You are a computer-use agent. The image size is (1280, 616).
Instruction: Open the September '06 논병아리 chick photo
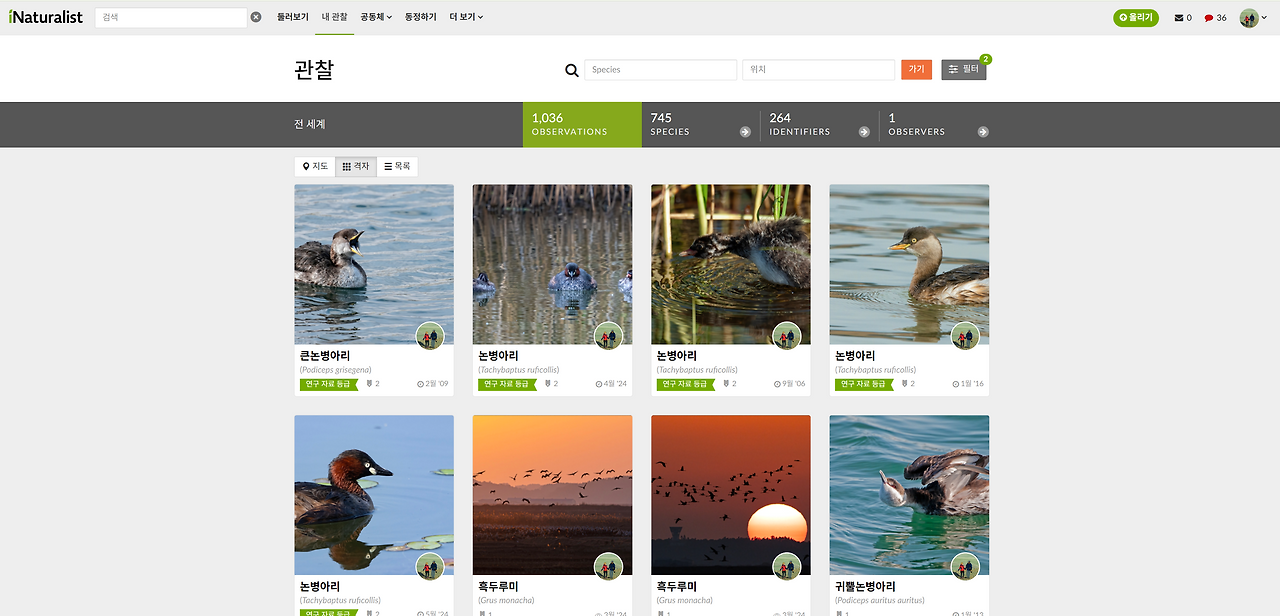tap(731, 264)
